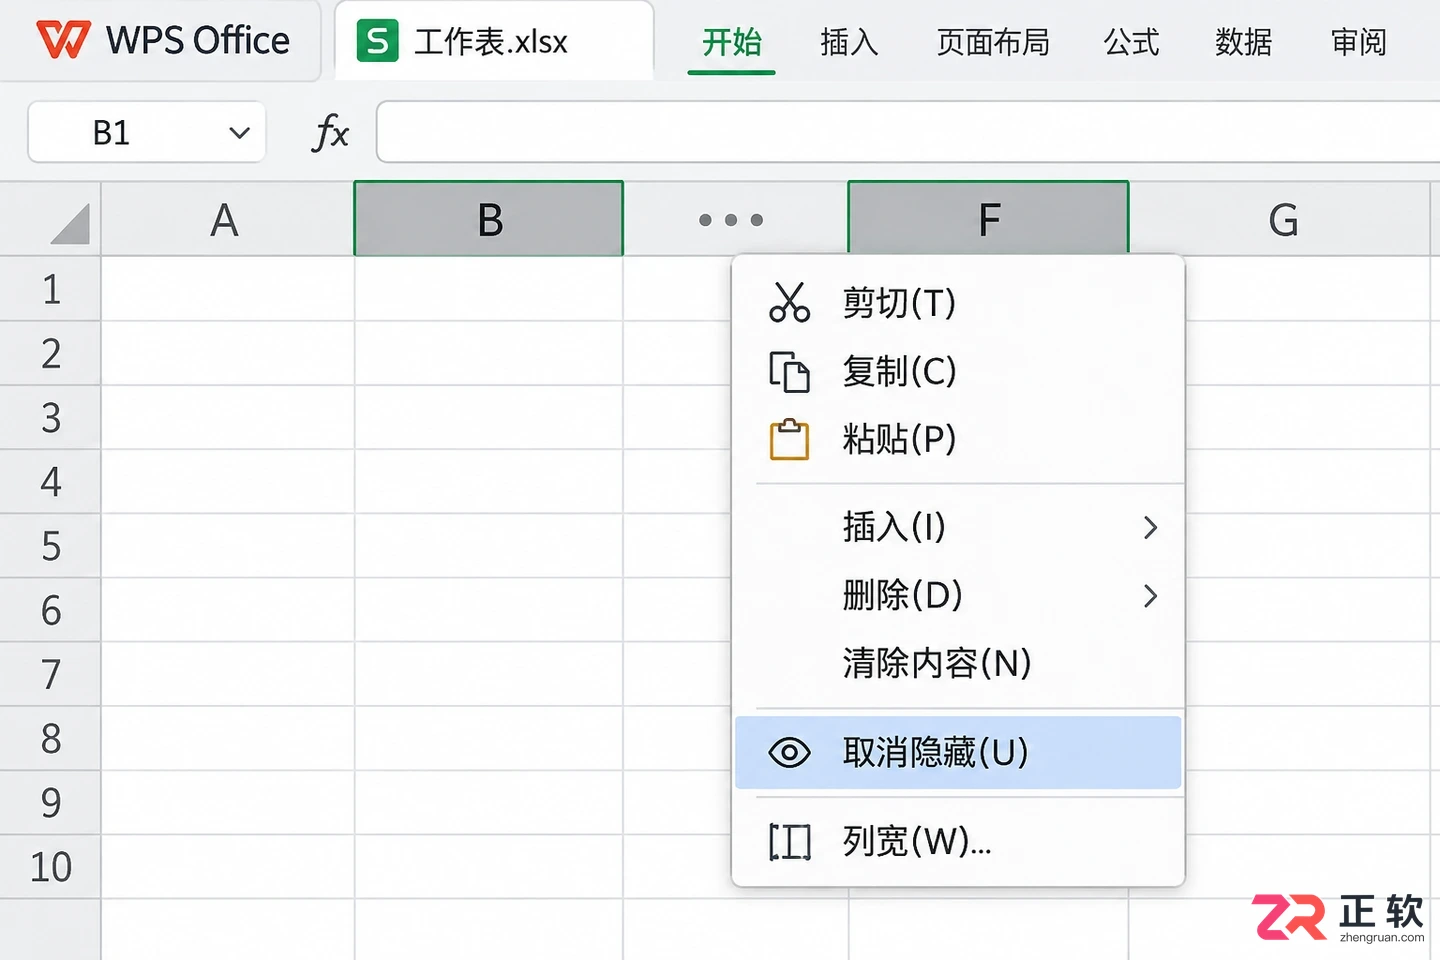
Task: Open the 审阅 ribbon tab
Action: tap(1358, 42)
